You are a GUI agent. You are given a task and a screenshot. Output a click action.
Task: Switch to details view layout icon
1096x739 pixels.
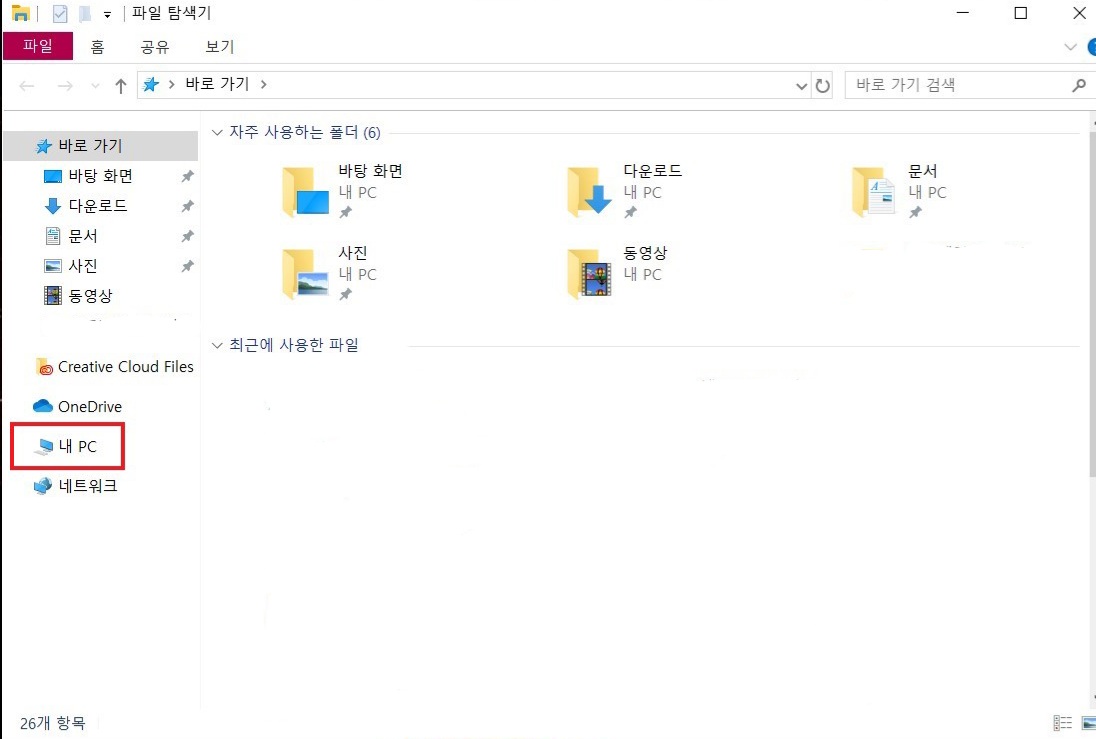click(1062, 723)
